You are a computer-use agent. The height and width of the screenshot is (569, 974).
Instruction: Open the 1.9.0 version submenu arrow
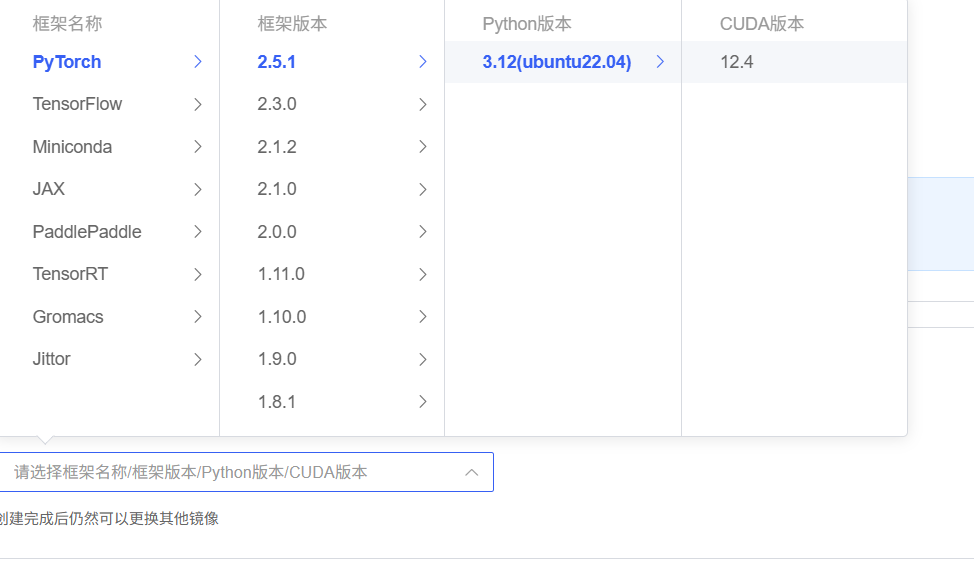422,360
